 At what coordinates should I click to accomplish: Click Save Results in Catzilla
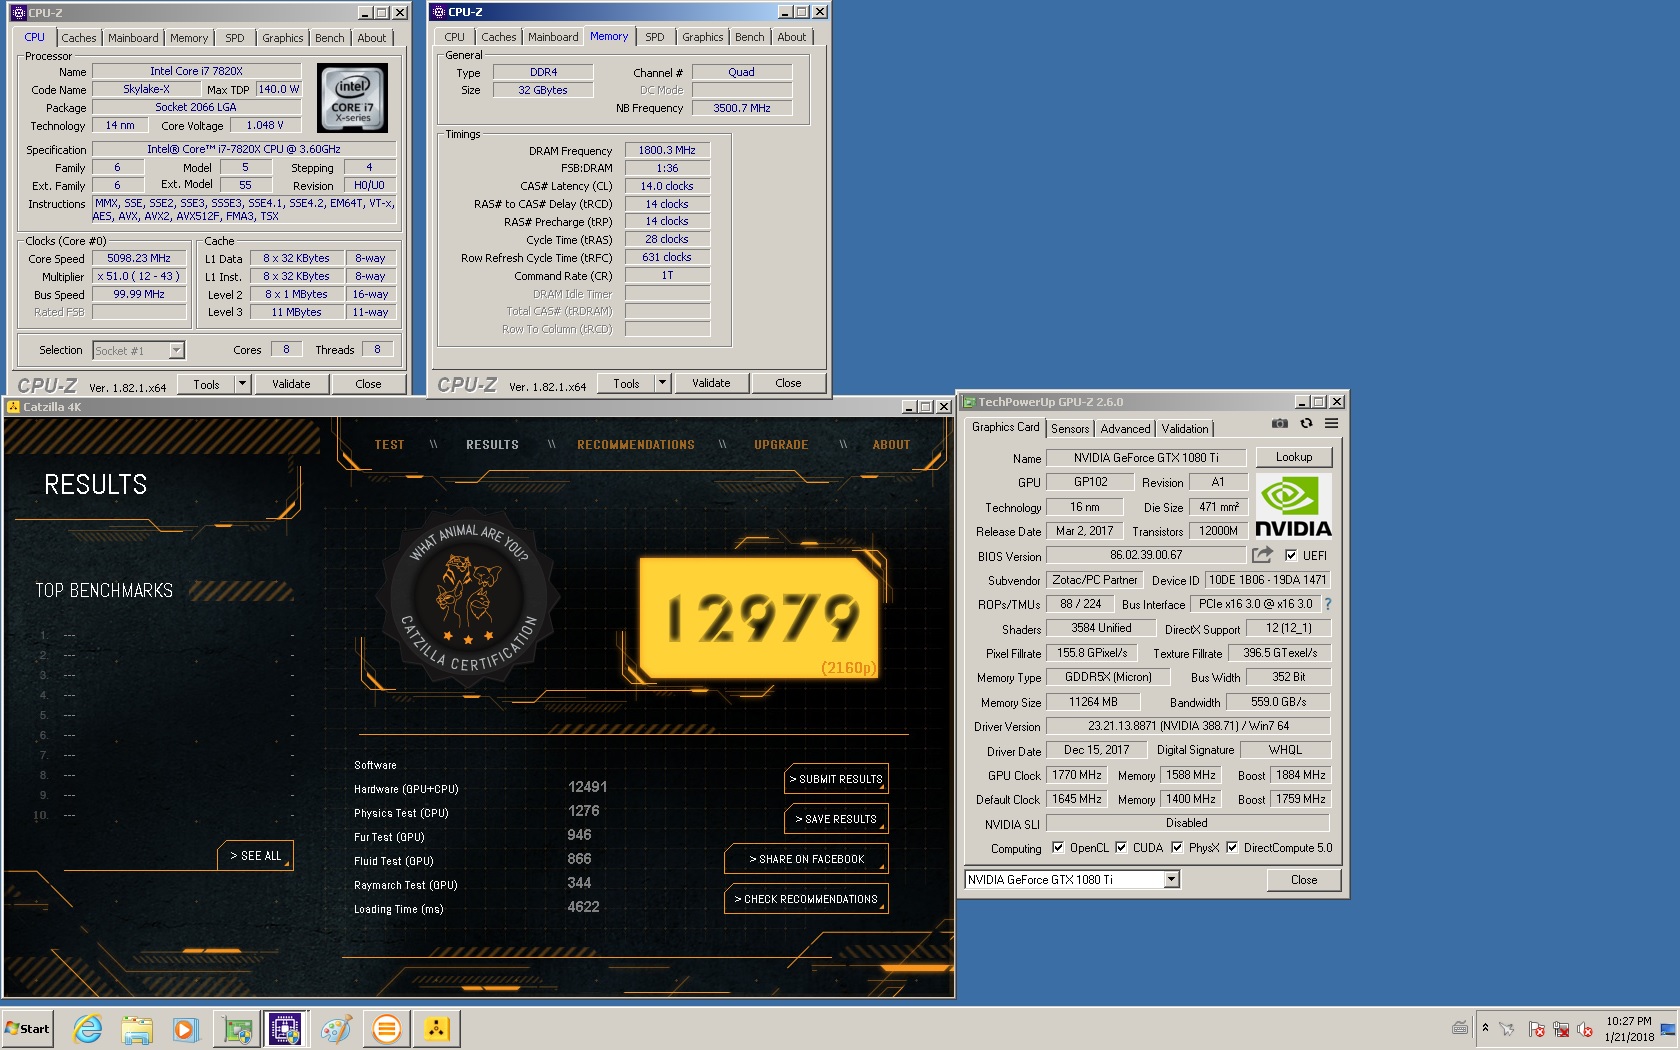point(836,819)
